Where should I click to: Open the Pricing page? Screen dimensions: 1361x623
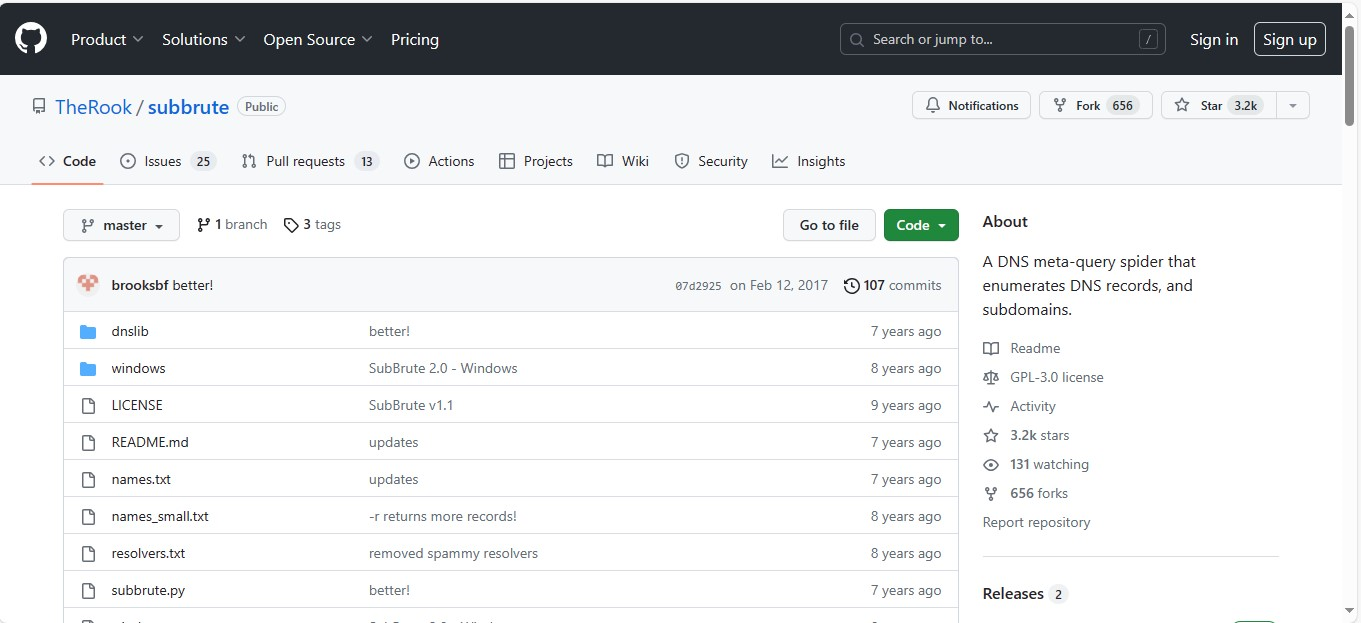click(x=415, y=39)
